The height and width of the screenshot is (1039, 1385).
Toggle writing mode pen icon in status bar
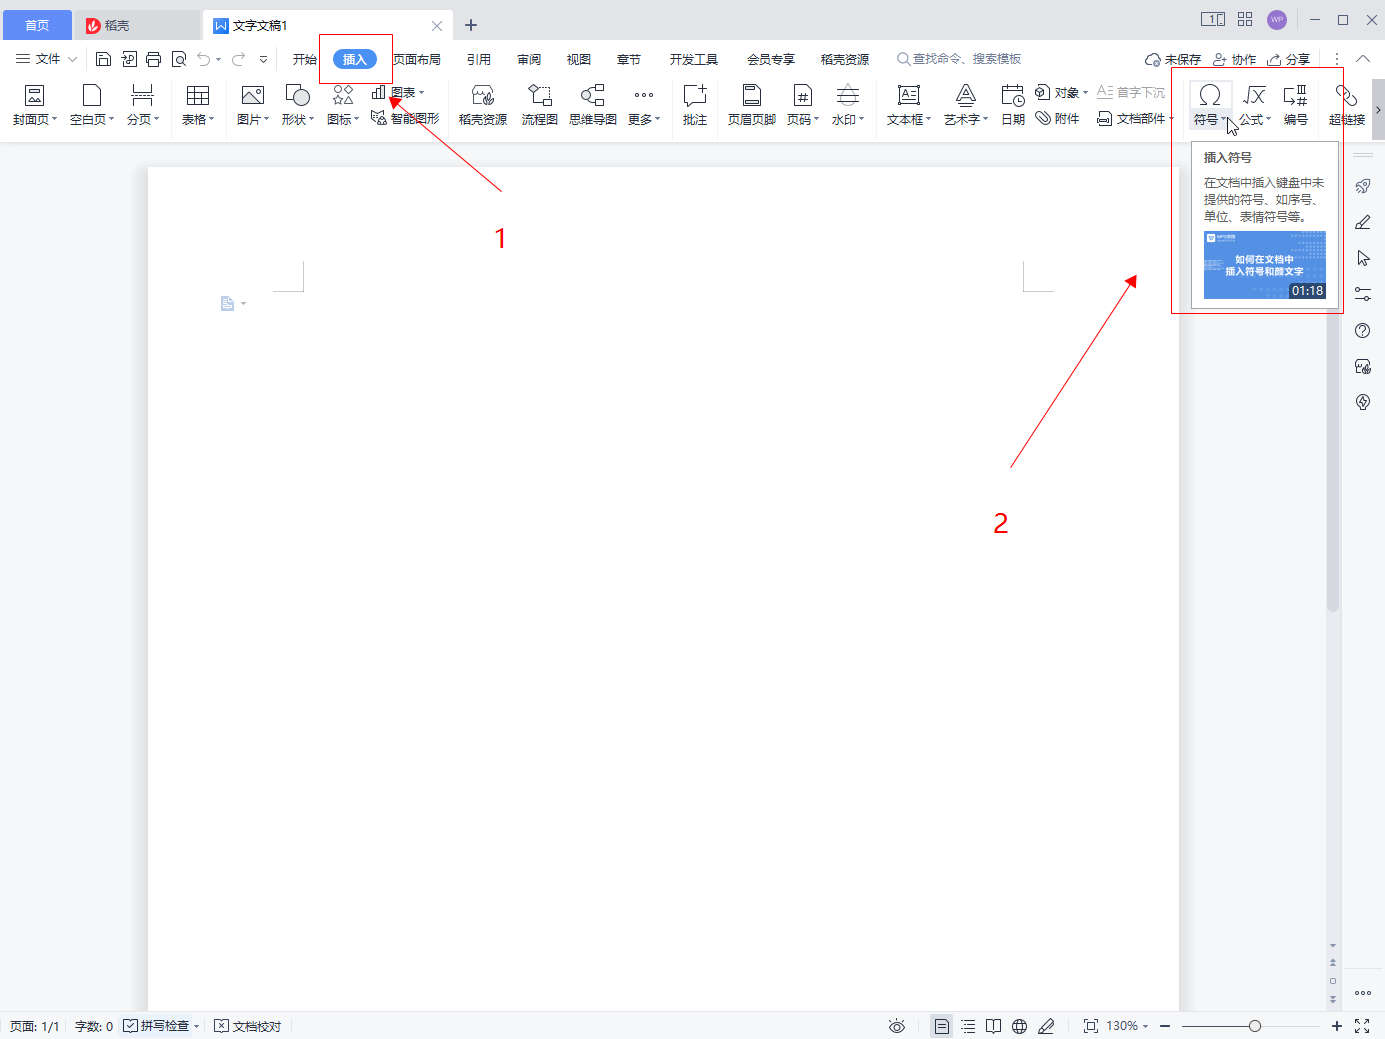tap(1046, 1026)
